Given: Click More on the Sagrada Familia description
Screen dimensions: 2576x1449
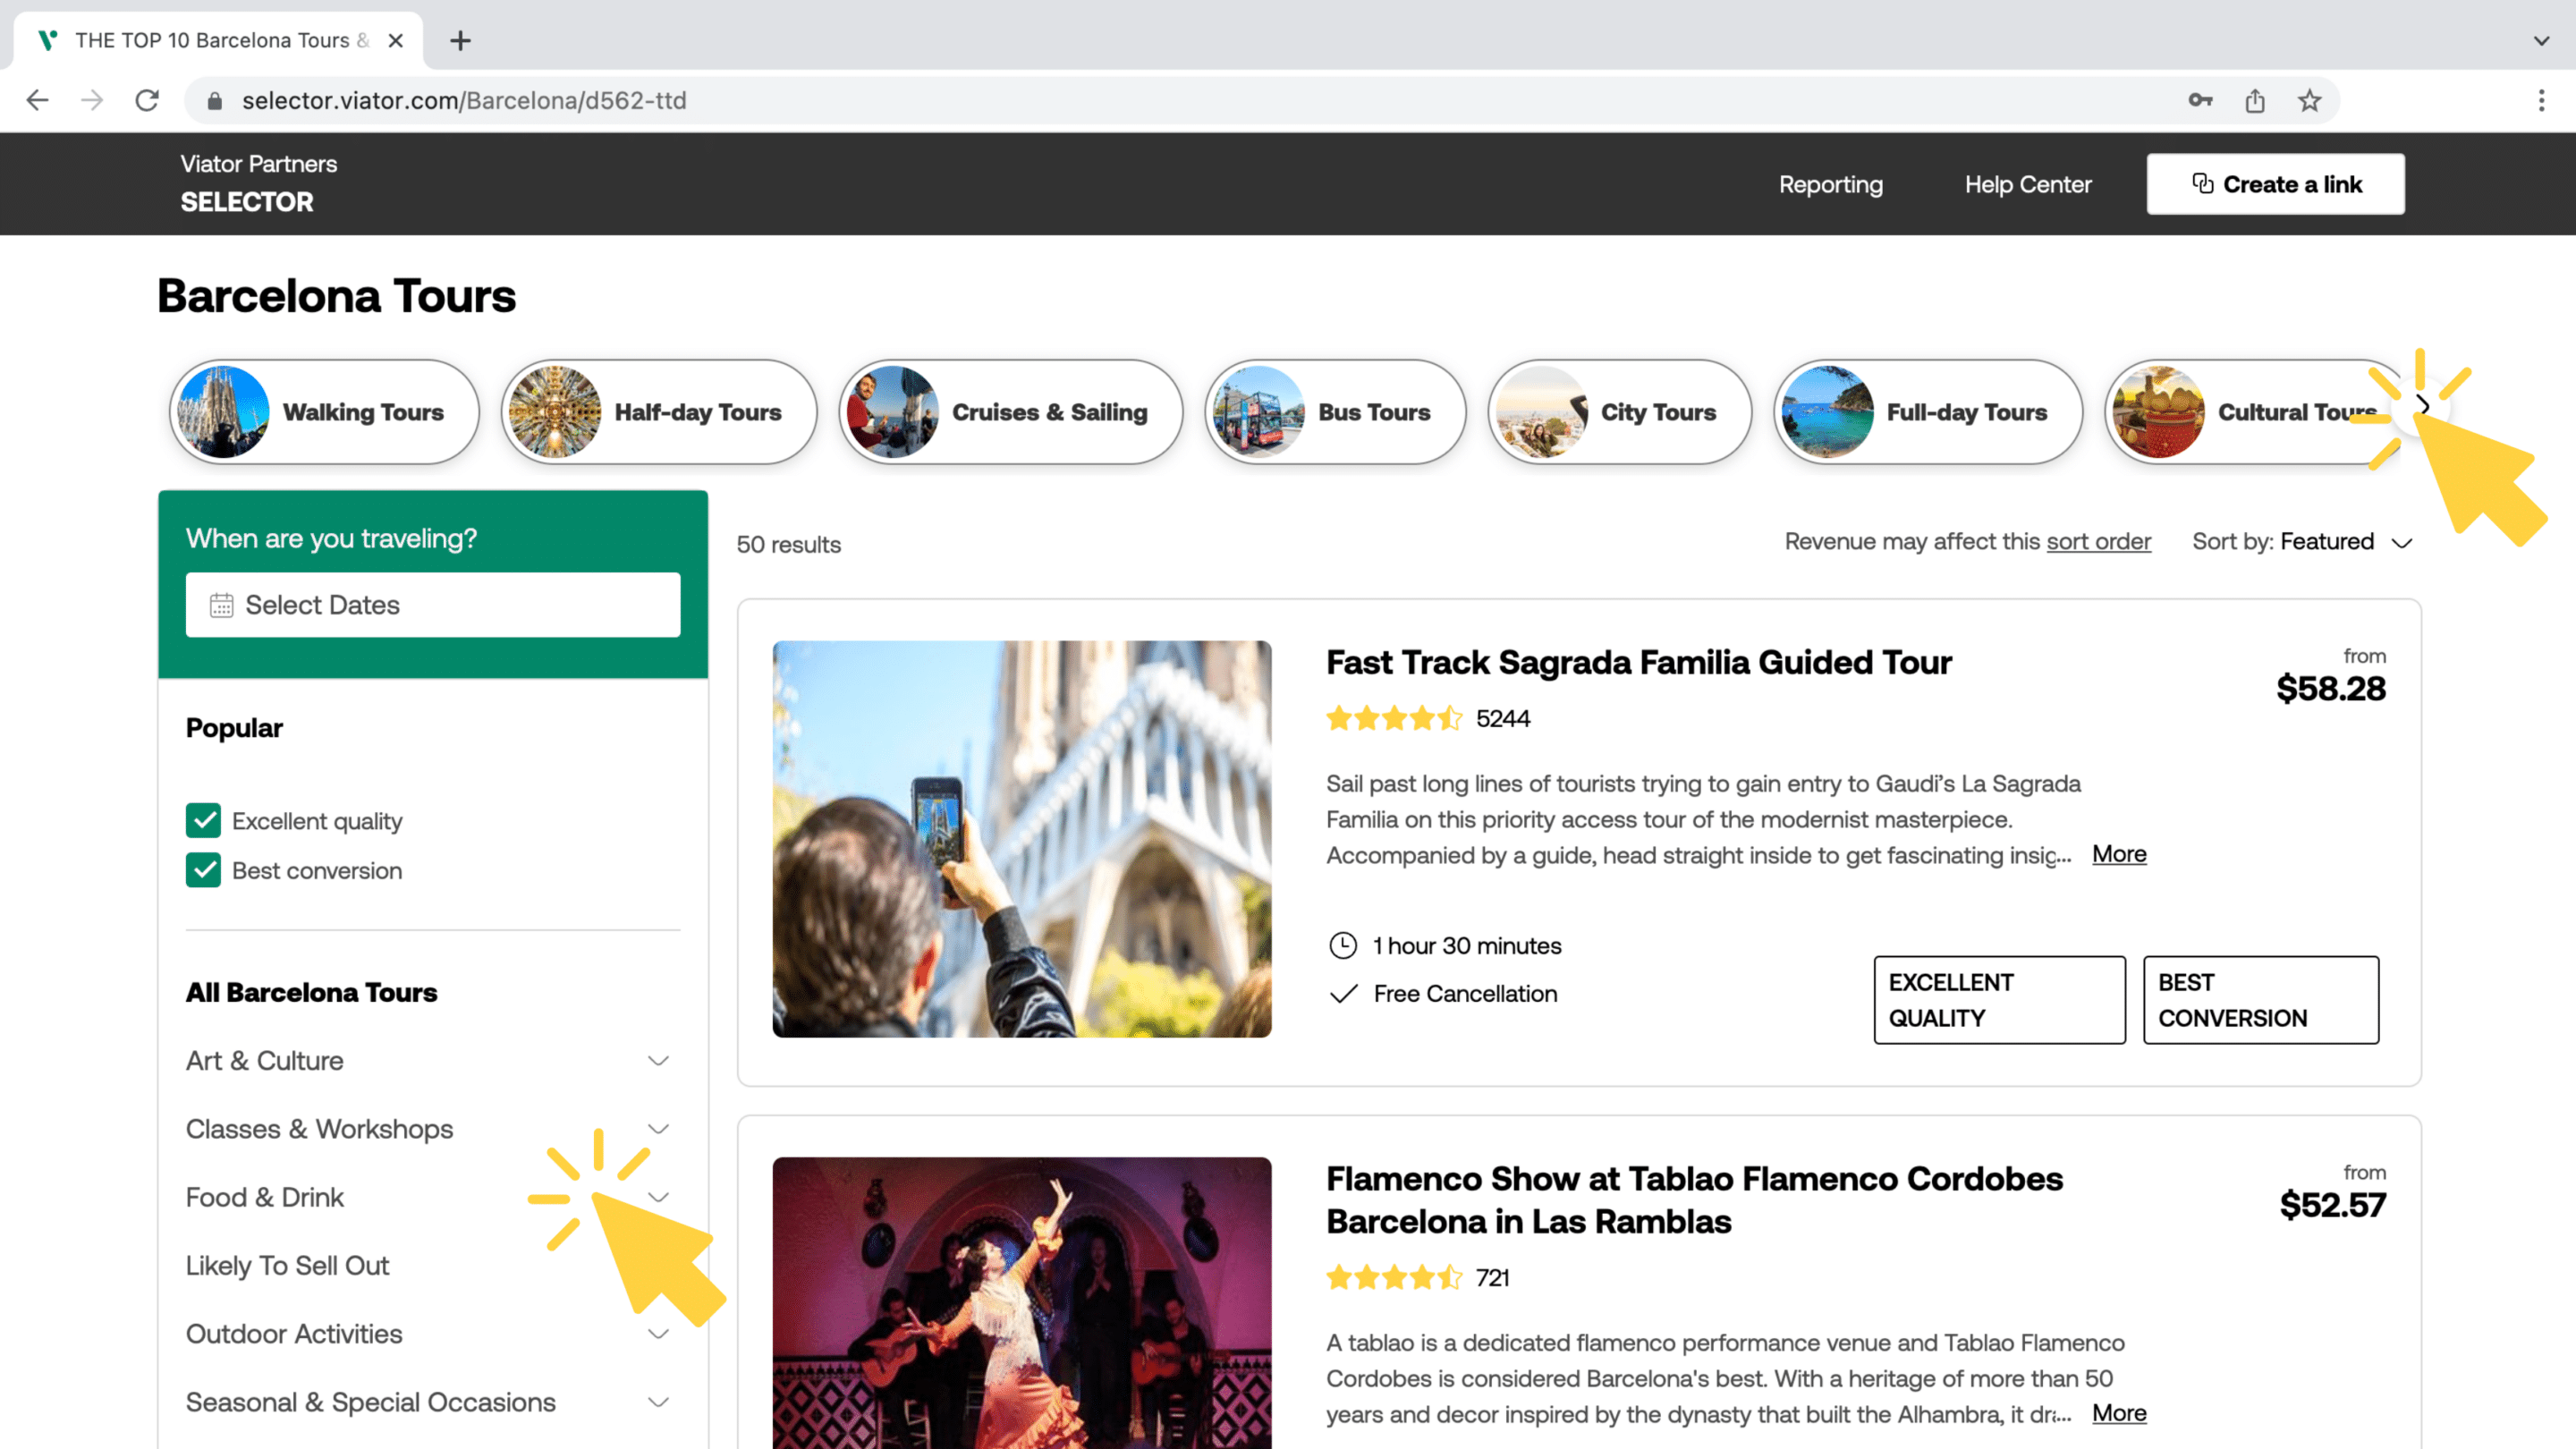Looking at the screenshot, I should click(x=2119, y=854).
